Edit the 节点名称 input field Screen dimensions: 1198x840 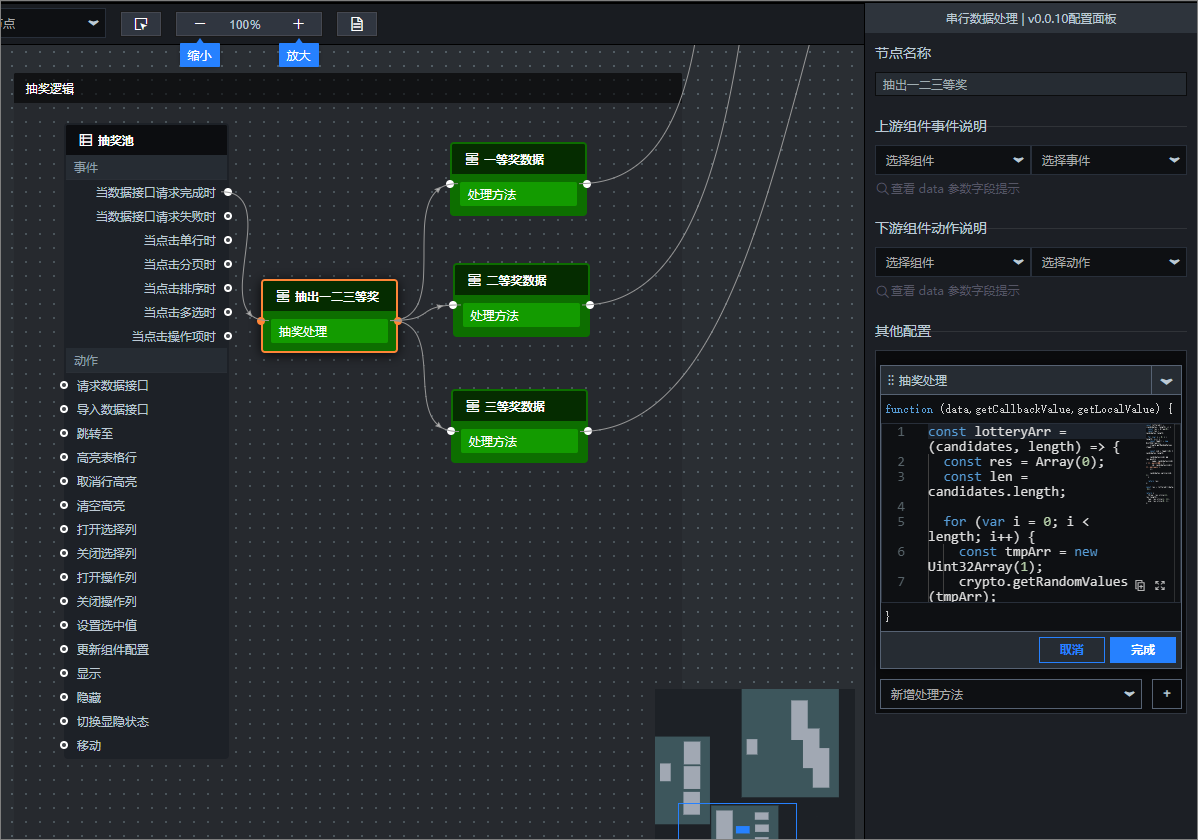coord(1030,85)
